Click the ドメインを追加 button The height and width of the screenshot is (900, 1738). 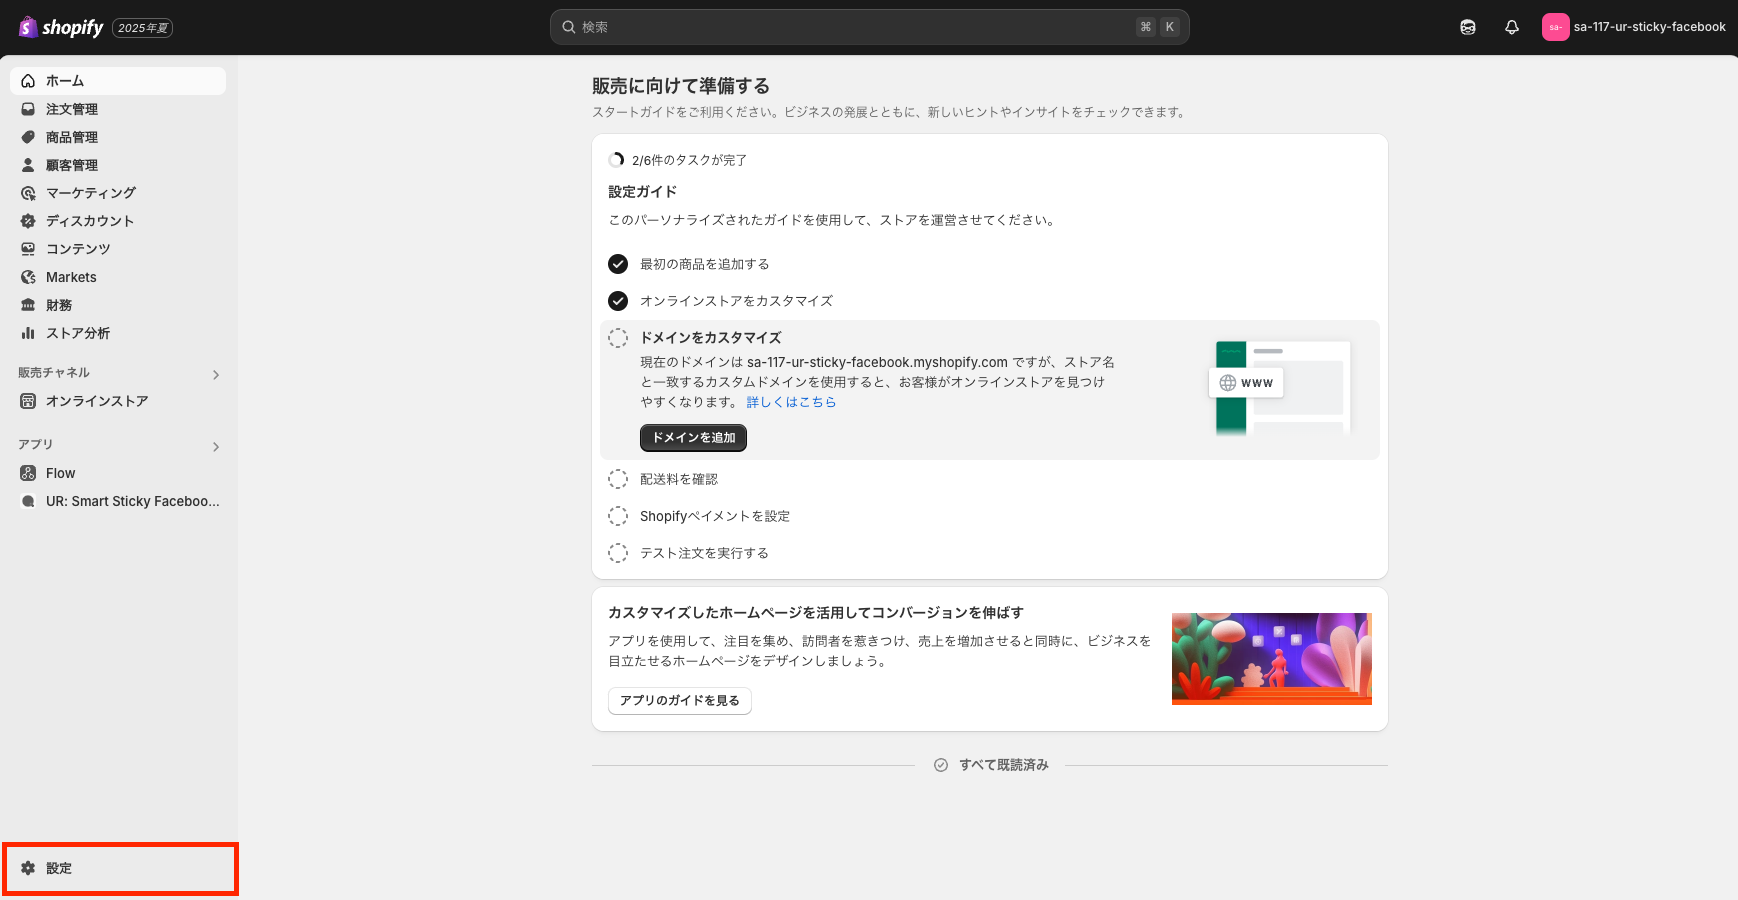coord(693,438)
